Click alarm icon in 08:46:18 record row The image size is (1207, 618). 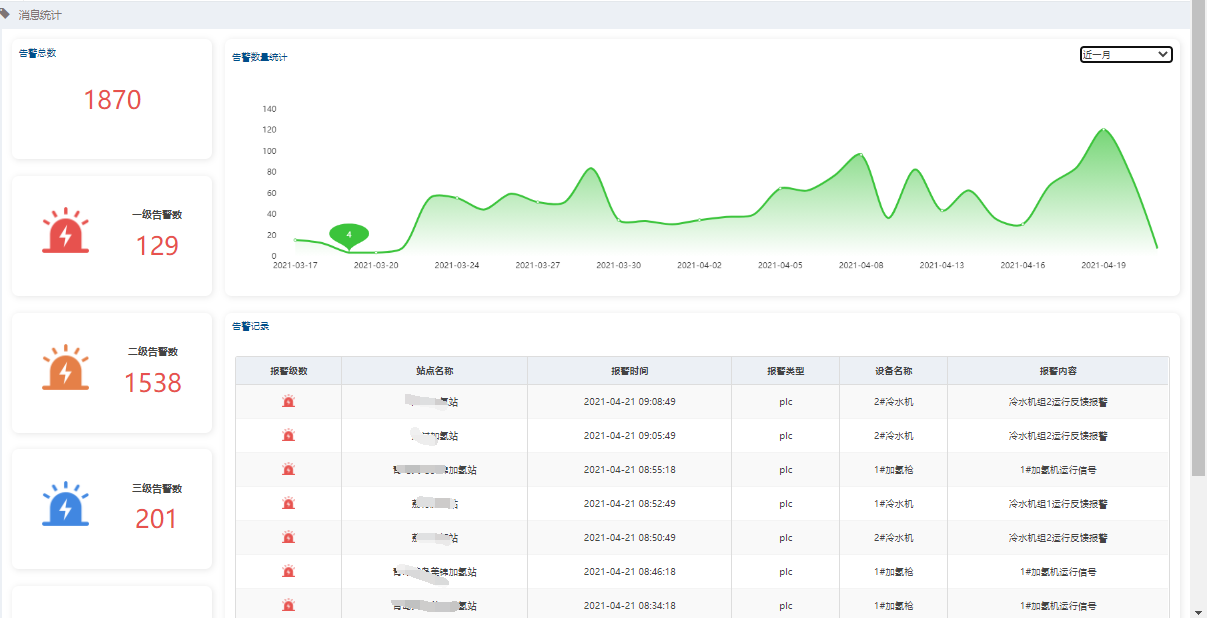(288, 572)
